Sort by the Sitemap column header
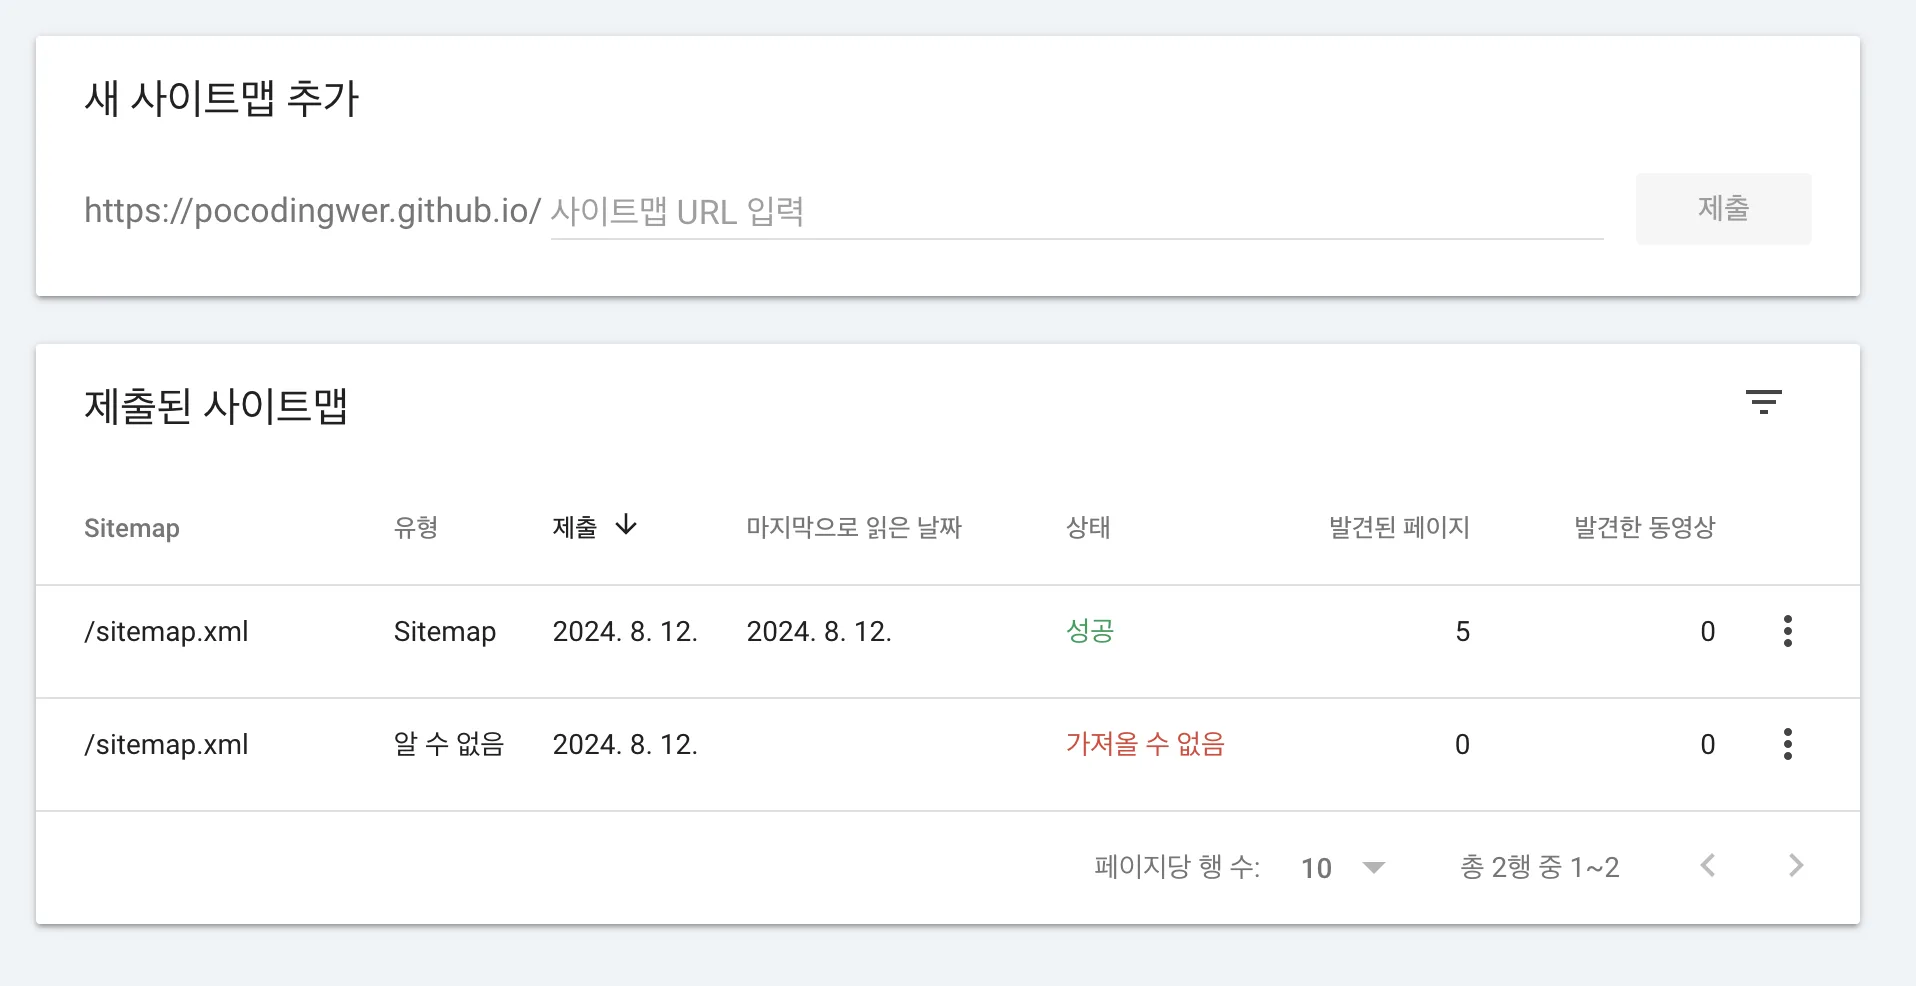 [x=132, y=528]
